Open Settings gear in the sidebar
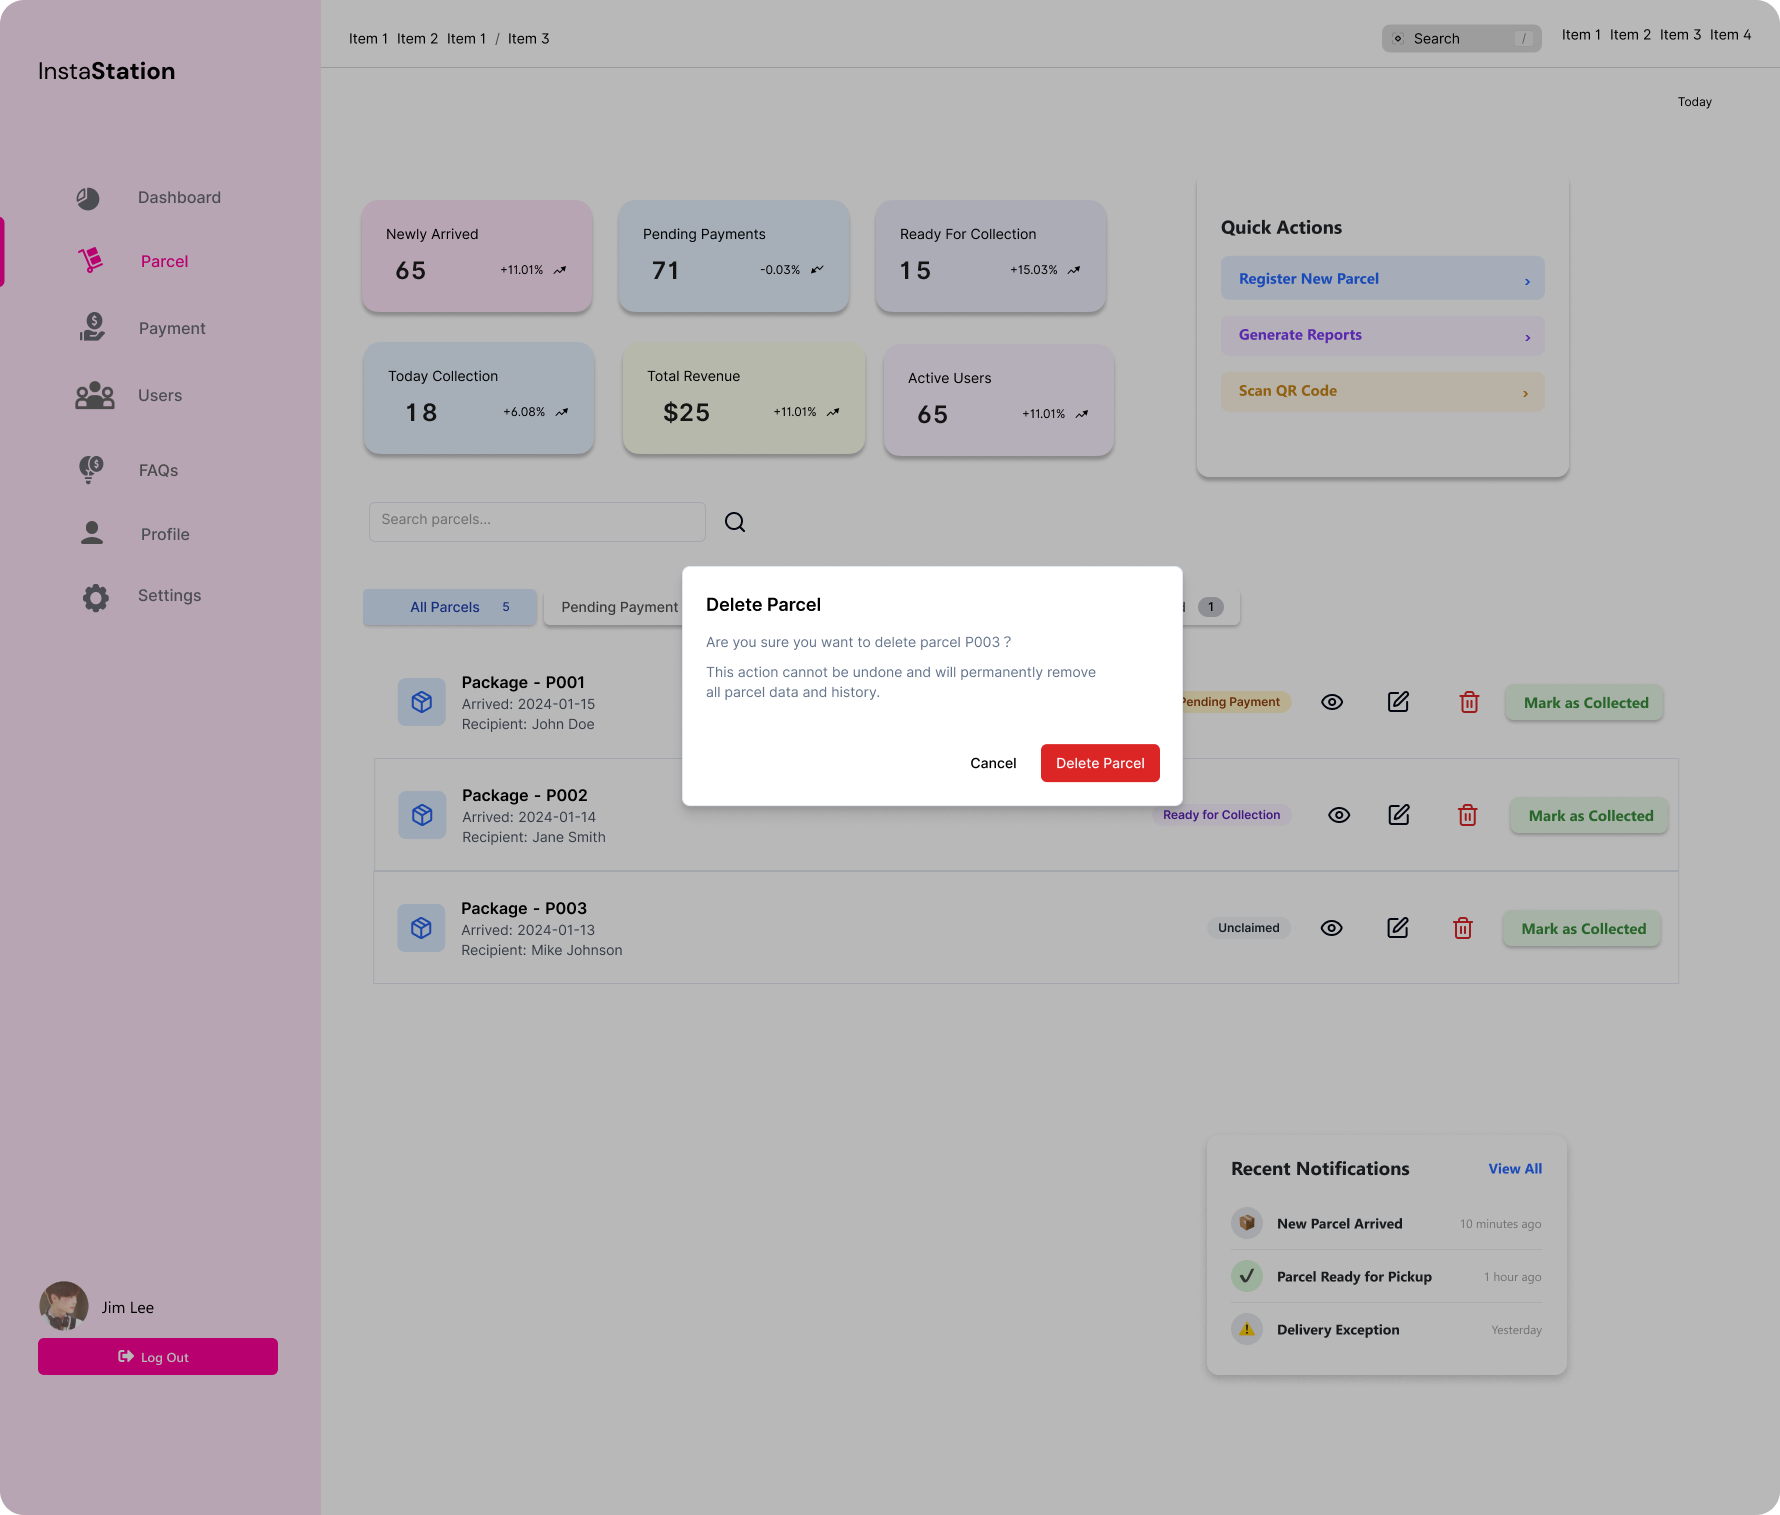Screen dimensions: 1780x1515 point(96,597)
